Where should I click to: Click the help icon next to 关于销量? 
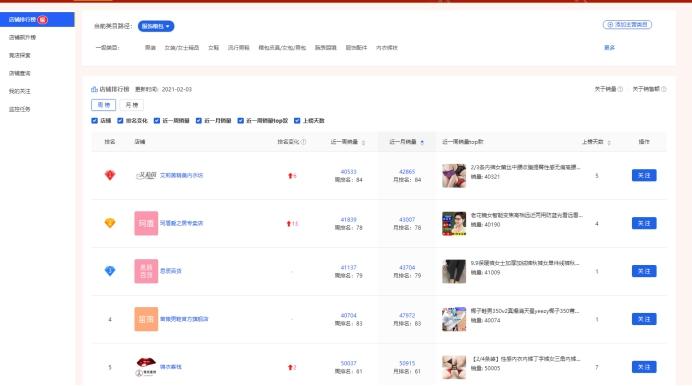(x=620, y=89)
